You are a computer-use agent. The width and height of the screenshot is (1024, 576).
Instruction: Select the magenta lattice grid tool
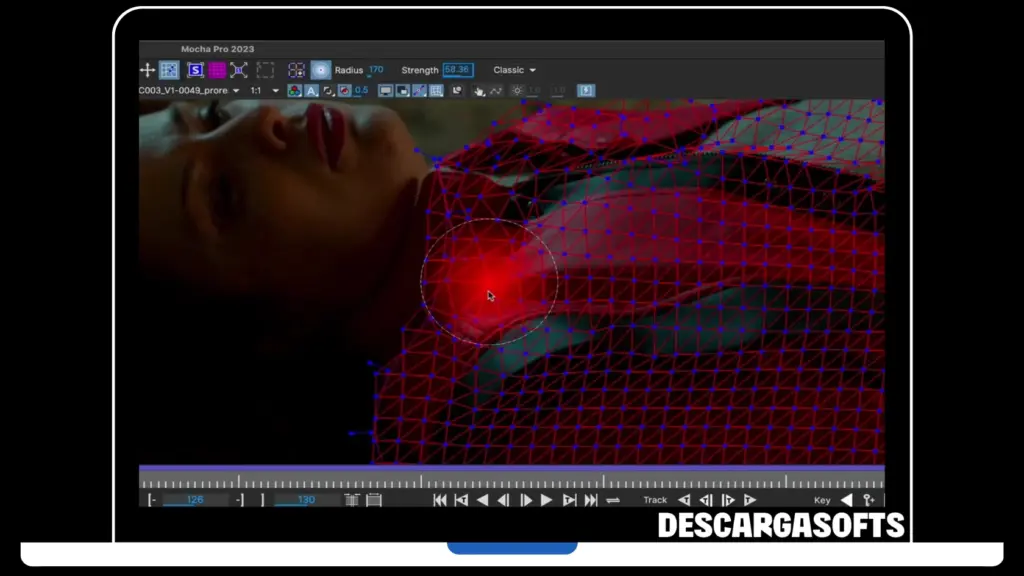[x=216, y=70]
